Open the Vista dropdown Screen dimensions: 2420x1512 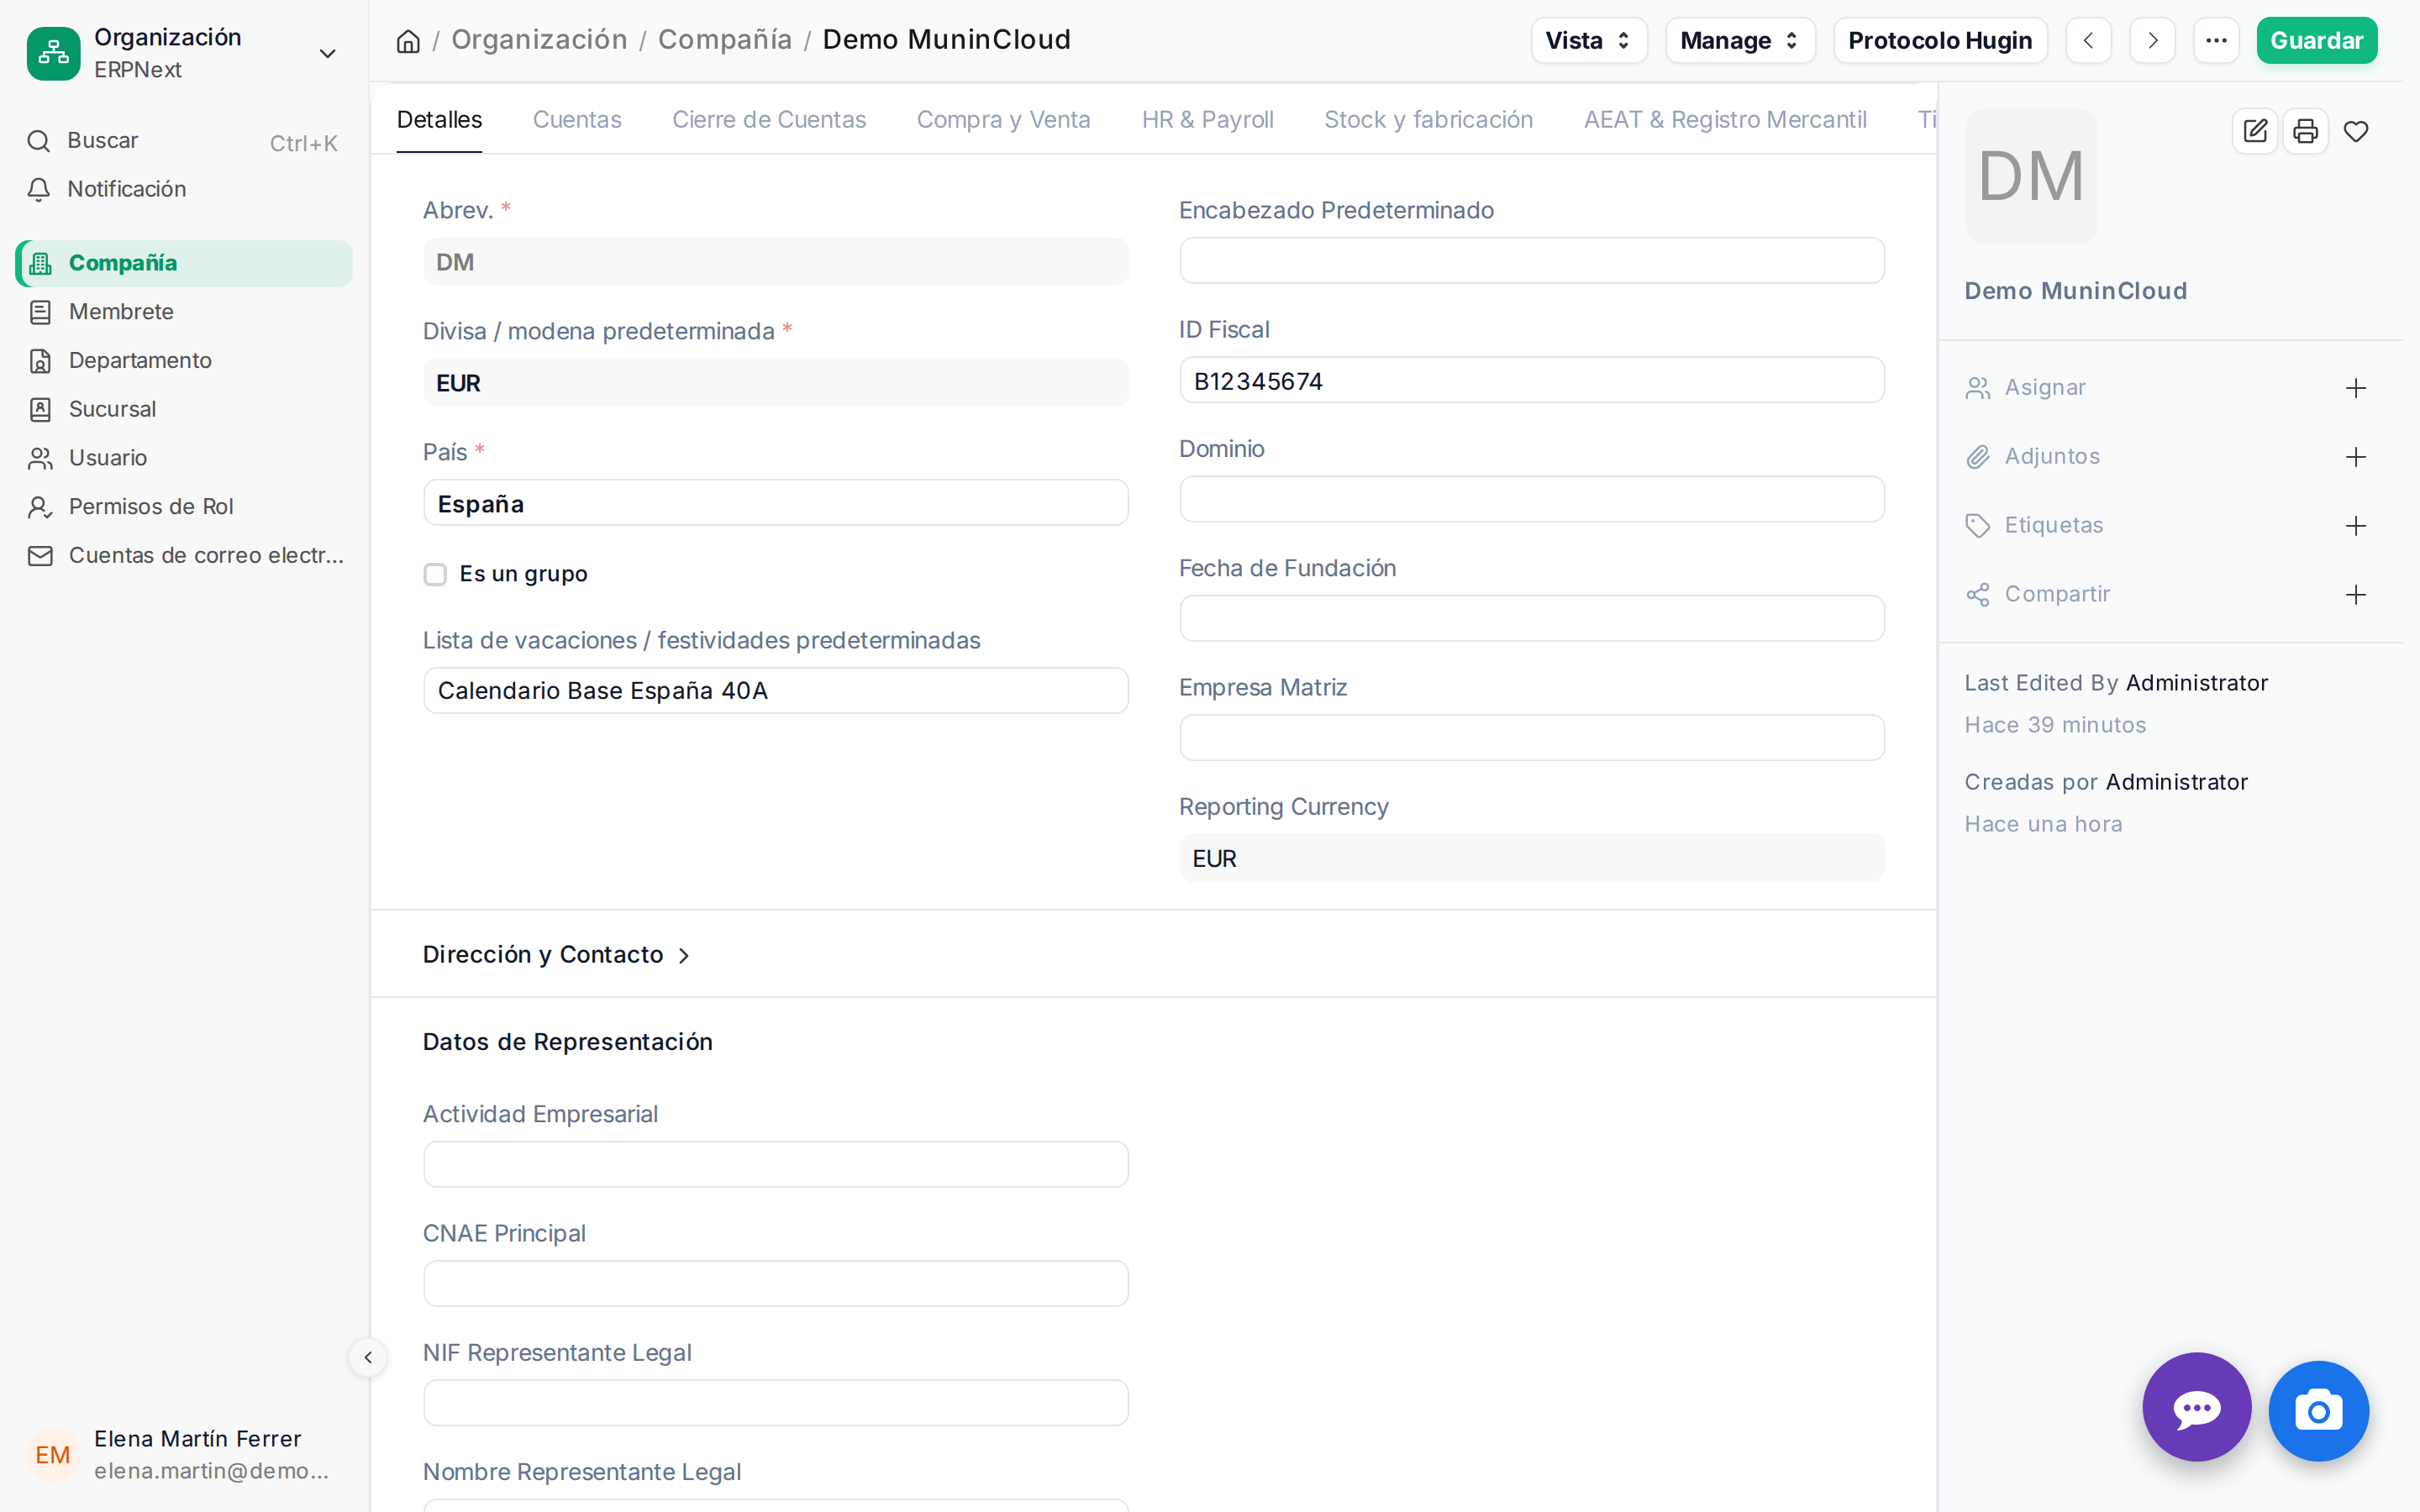tap(1588, 41)
